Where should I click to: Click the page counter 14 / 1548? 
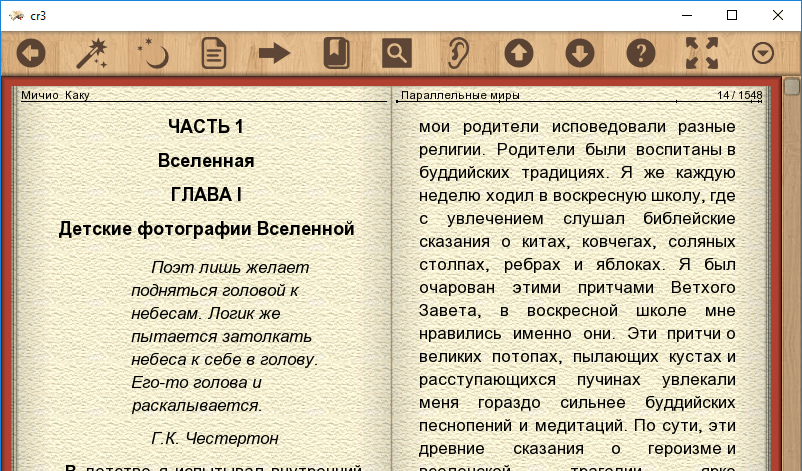pyautogui.click(x=740, y=95)
